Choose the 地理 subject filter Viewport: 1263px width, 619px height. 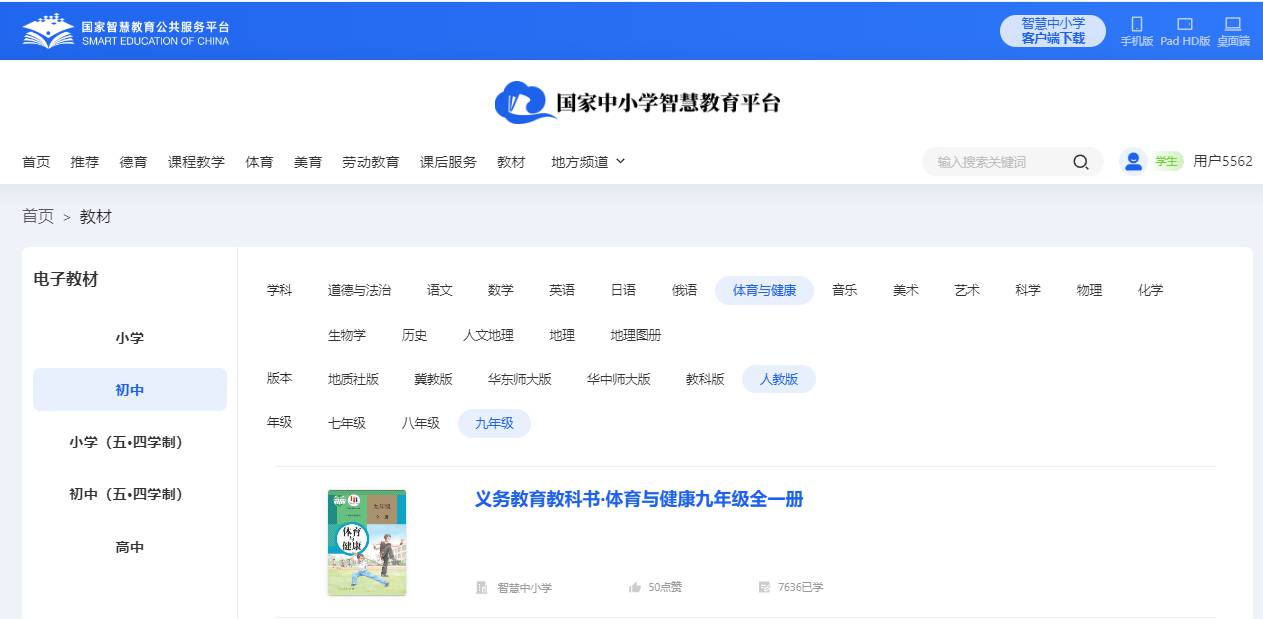click(x=562, y=335)
